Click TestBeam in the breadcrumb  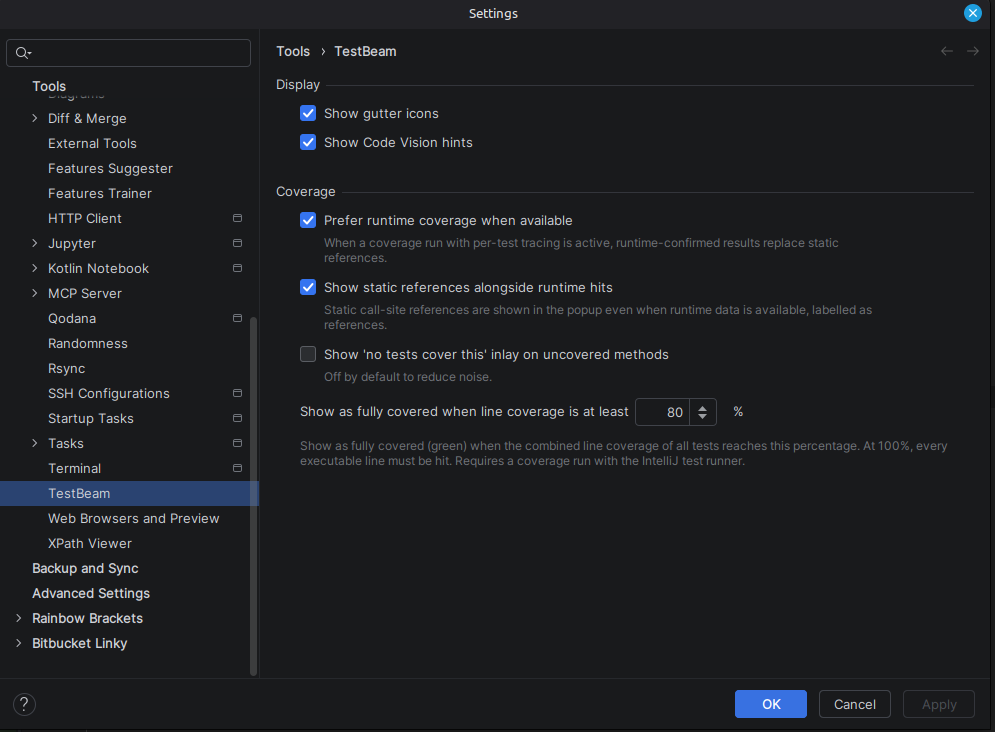click(365, 51)
